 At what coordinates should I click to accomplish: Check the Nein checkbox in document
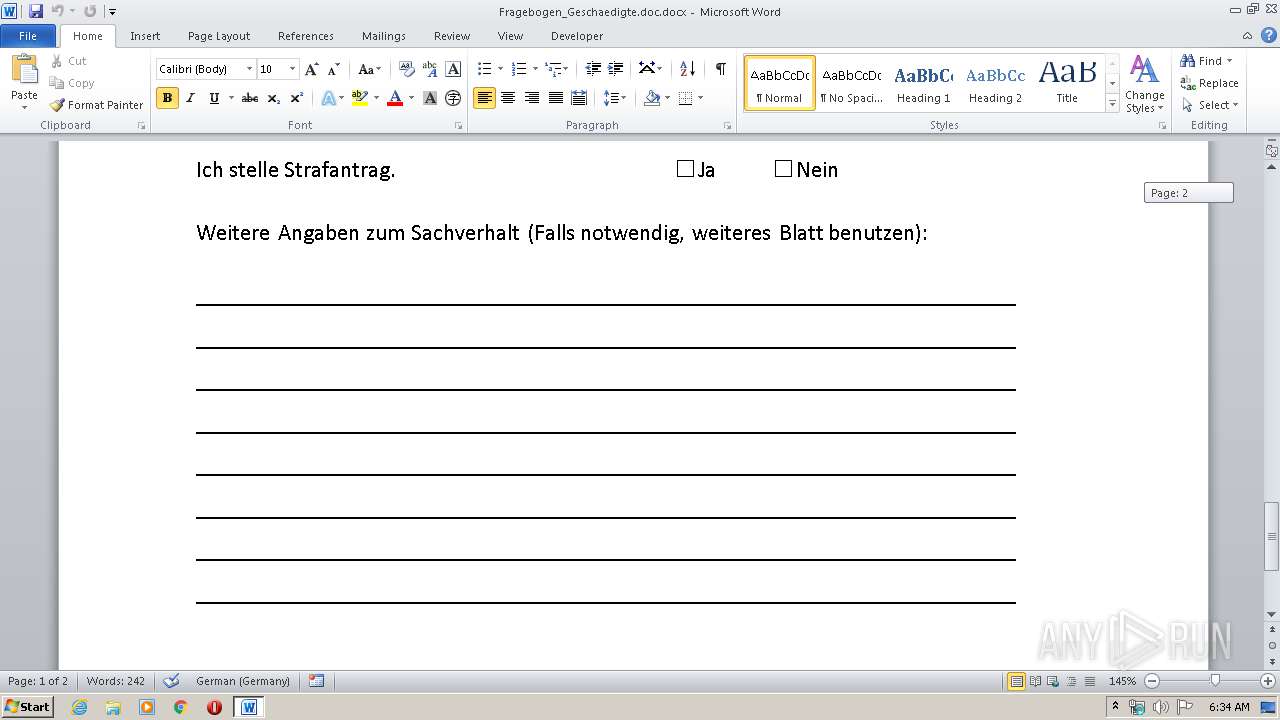[783, 169]
